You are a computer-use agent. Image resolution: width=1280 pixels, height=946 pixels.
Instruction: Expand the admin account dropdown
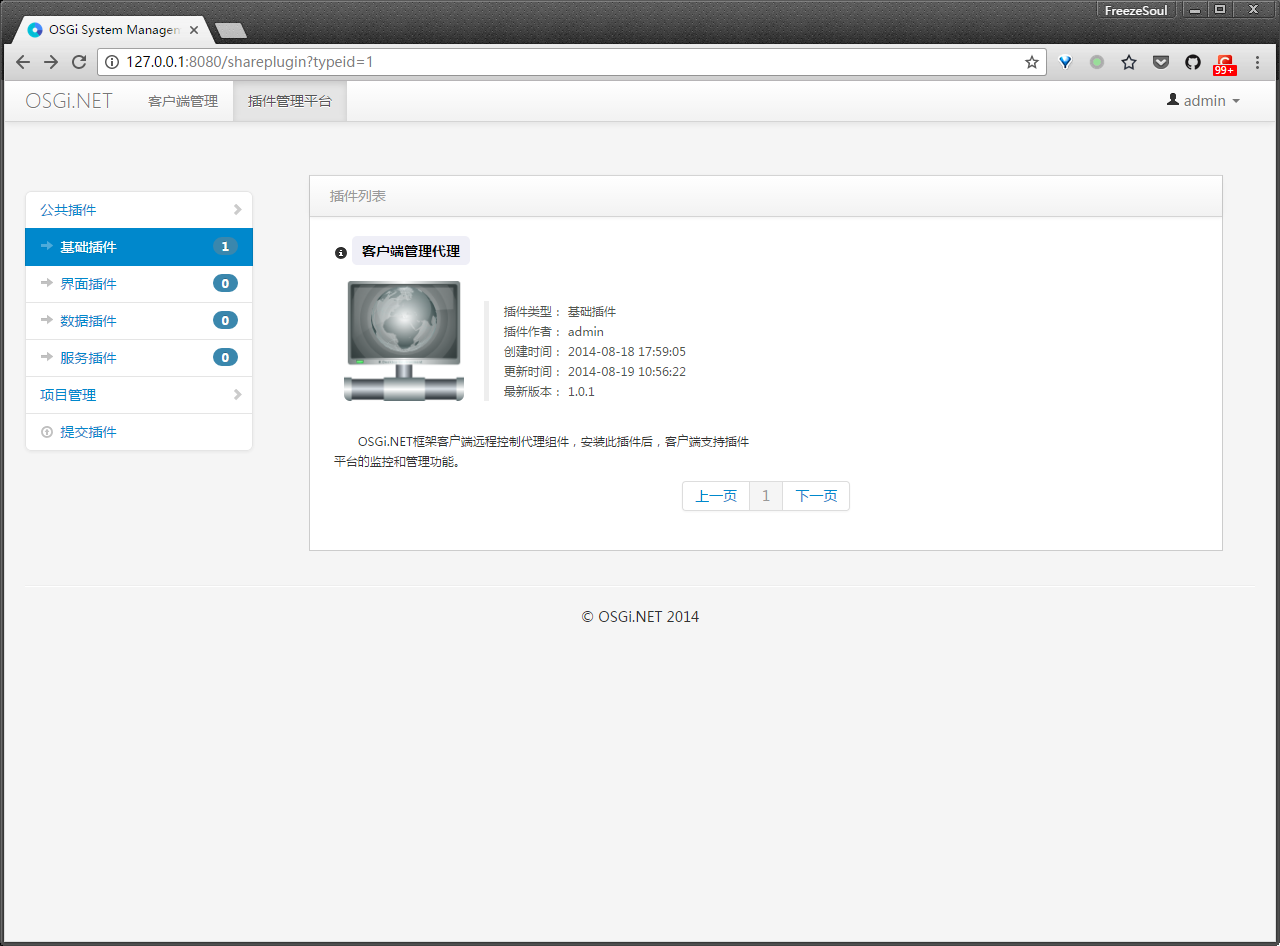click(x=1203, y=101)
